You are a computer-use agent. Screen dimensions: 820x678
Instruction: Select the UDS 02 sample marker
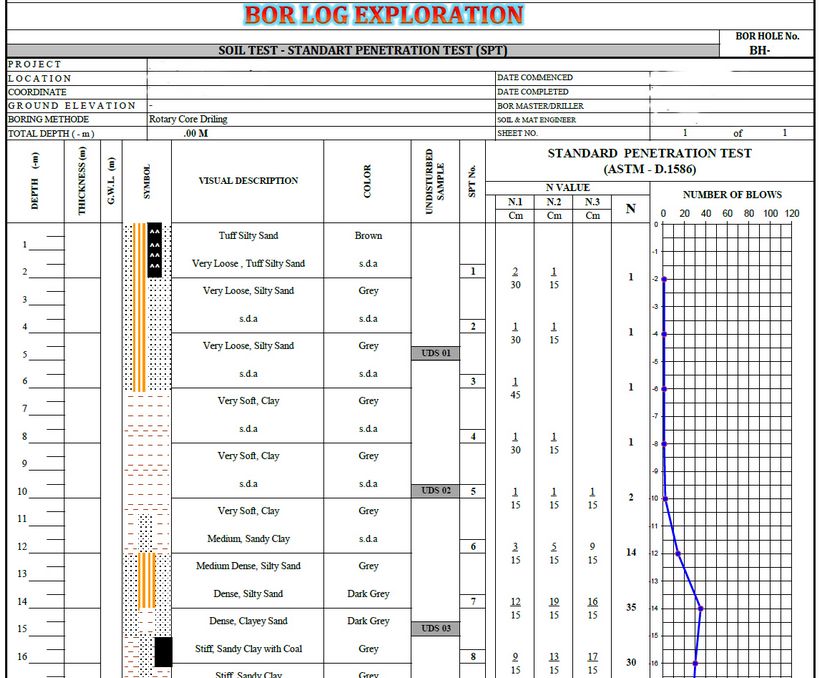click(436, 491)
